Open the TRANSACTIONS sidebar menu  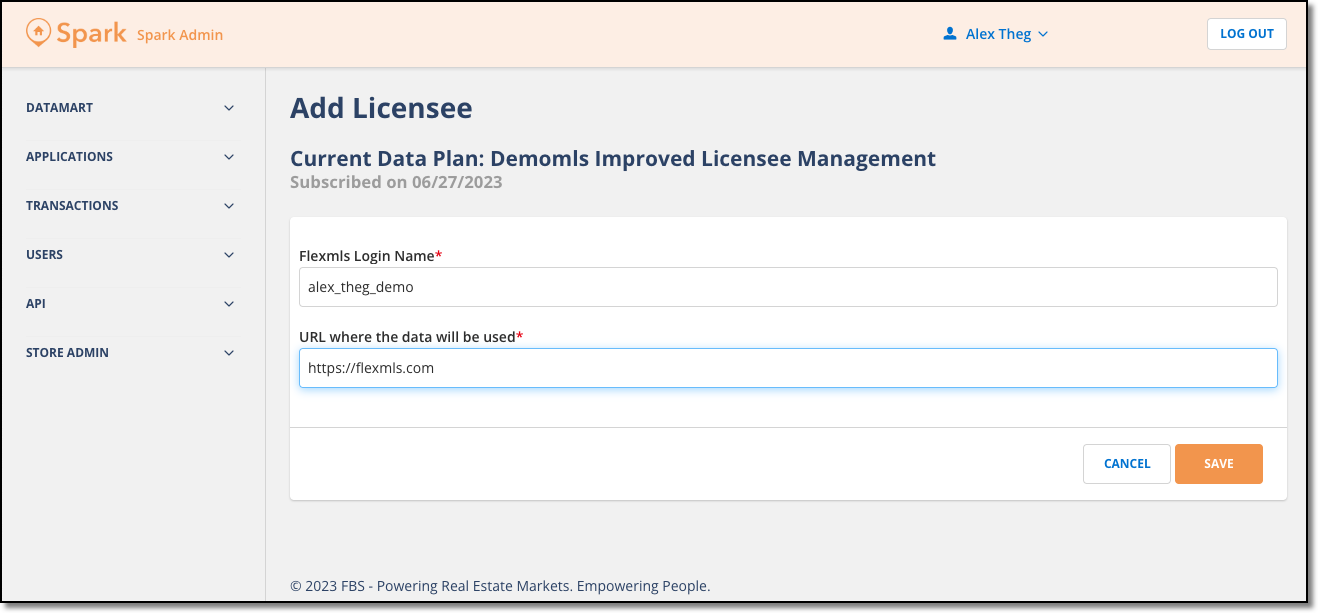[x=131, y=206]
